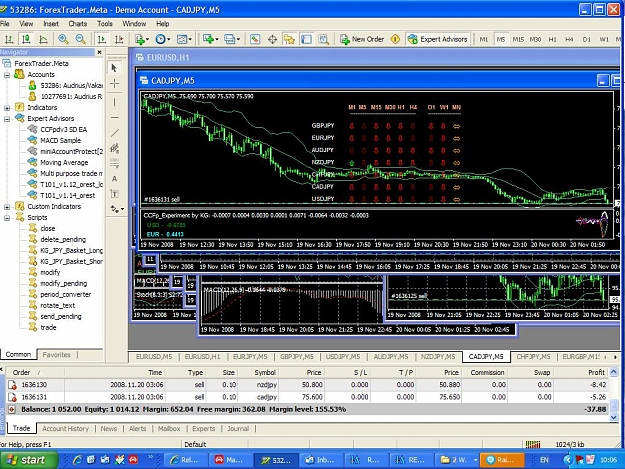The width and height of the screenshot is (625, 469).
Task: Click the New Order button
Action: 362,39
